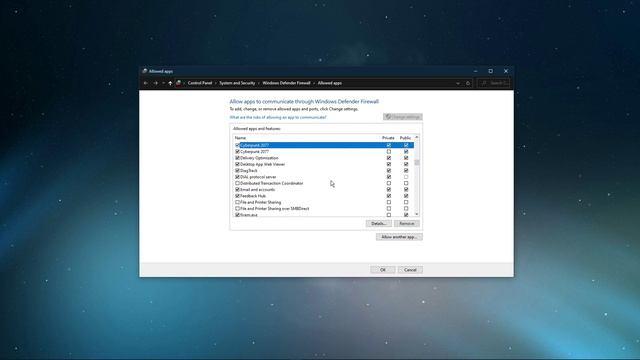
Task: Open the risks of allowing an app link
Action: [278, 117]
